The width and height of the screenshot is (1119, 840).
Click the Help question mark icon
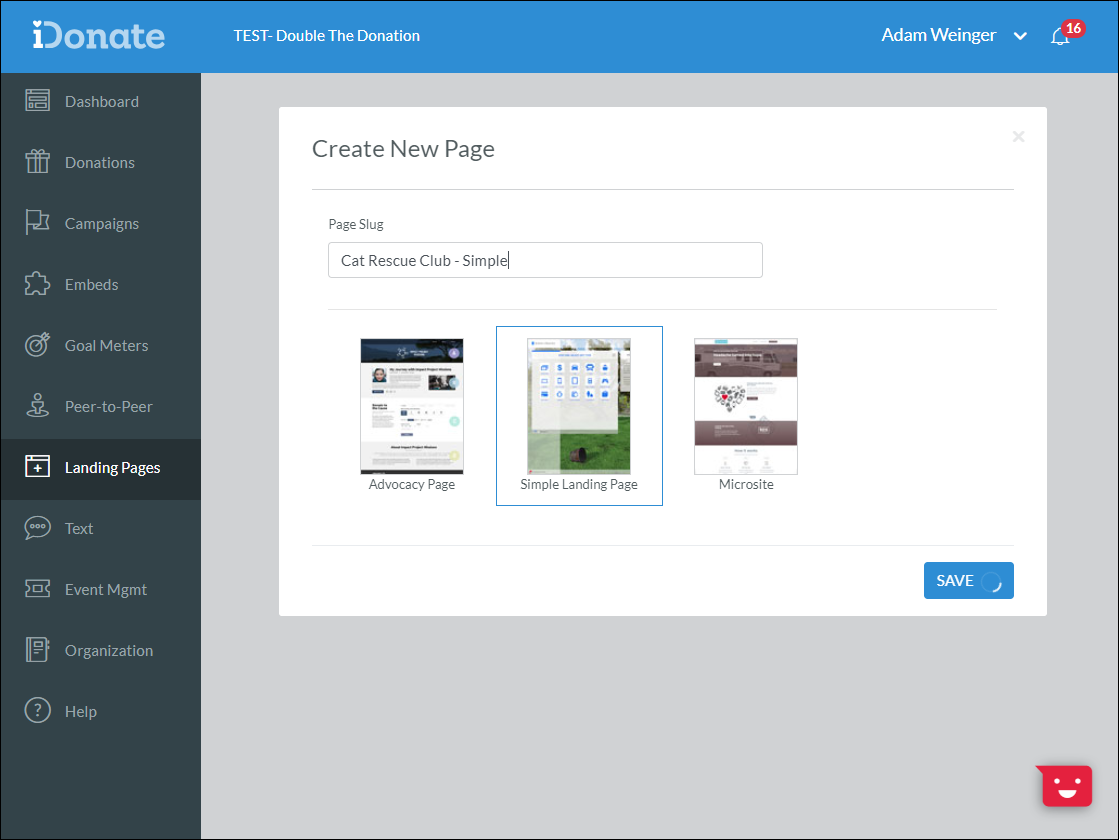37,711
